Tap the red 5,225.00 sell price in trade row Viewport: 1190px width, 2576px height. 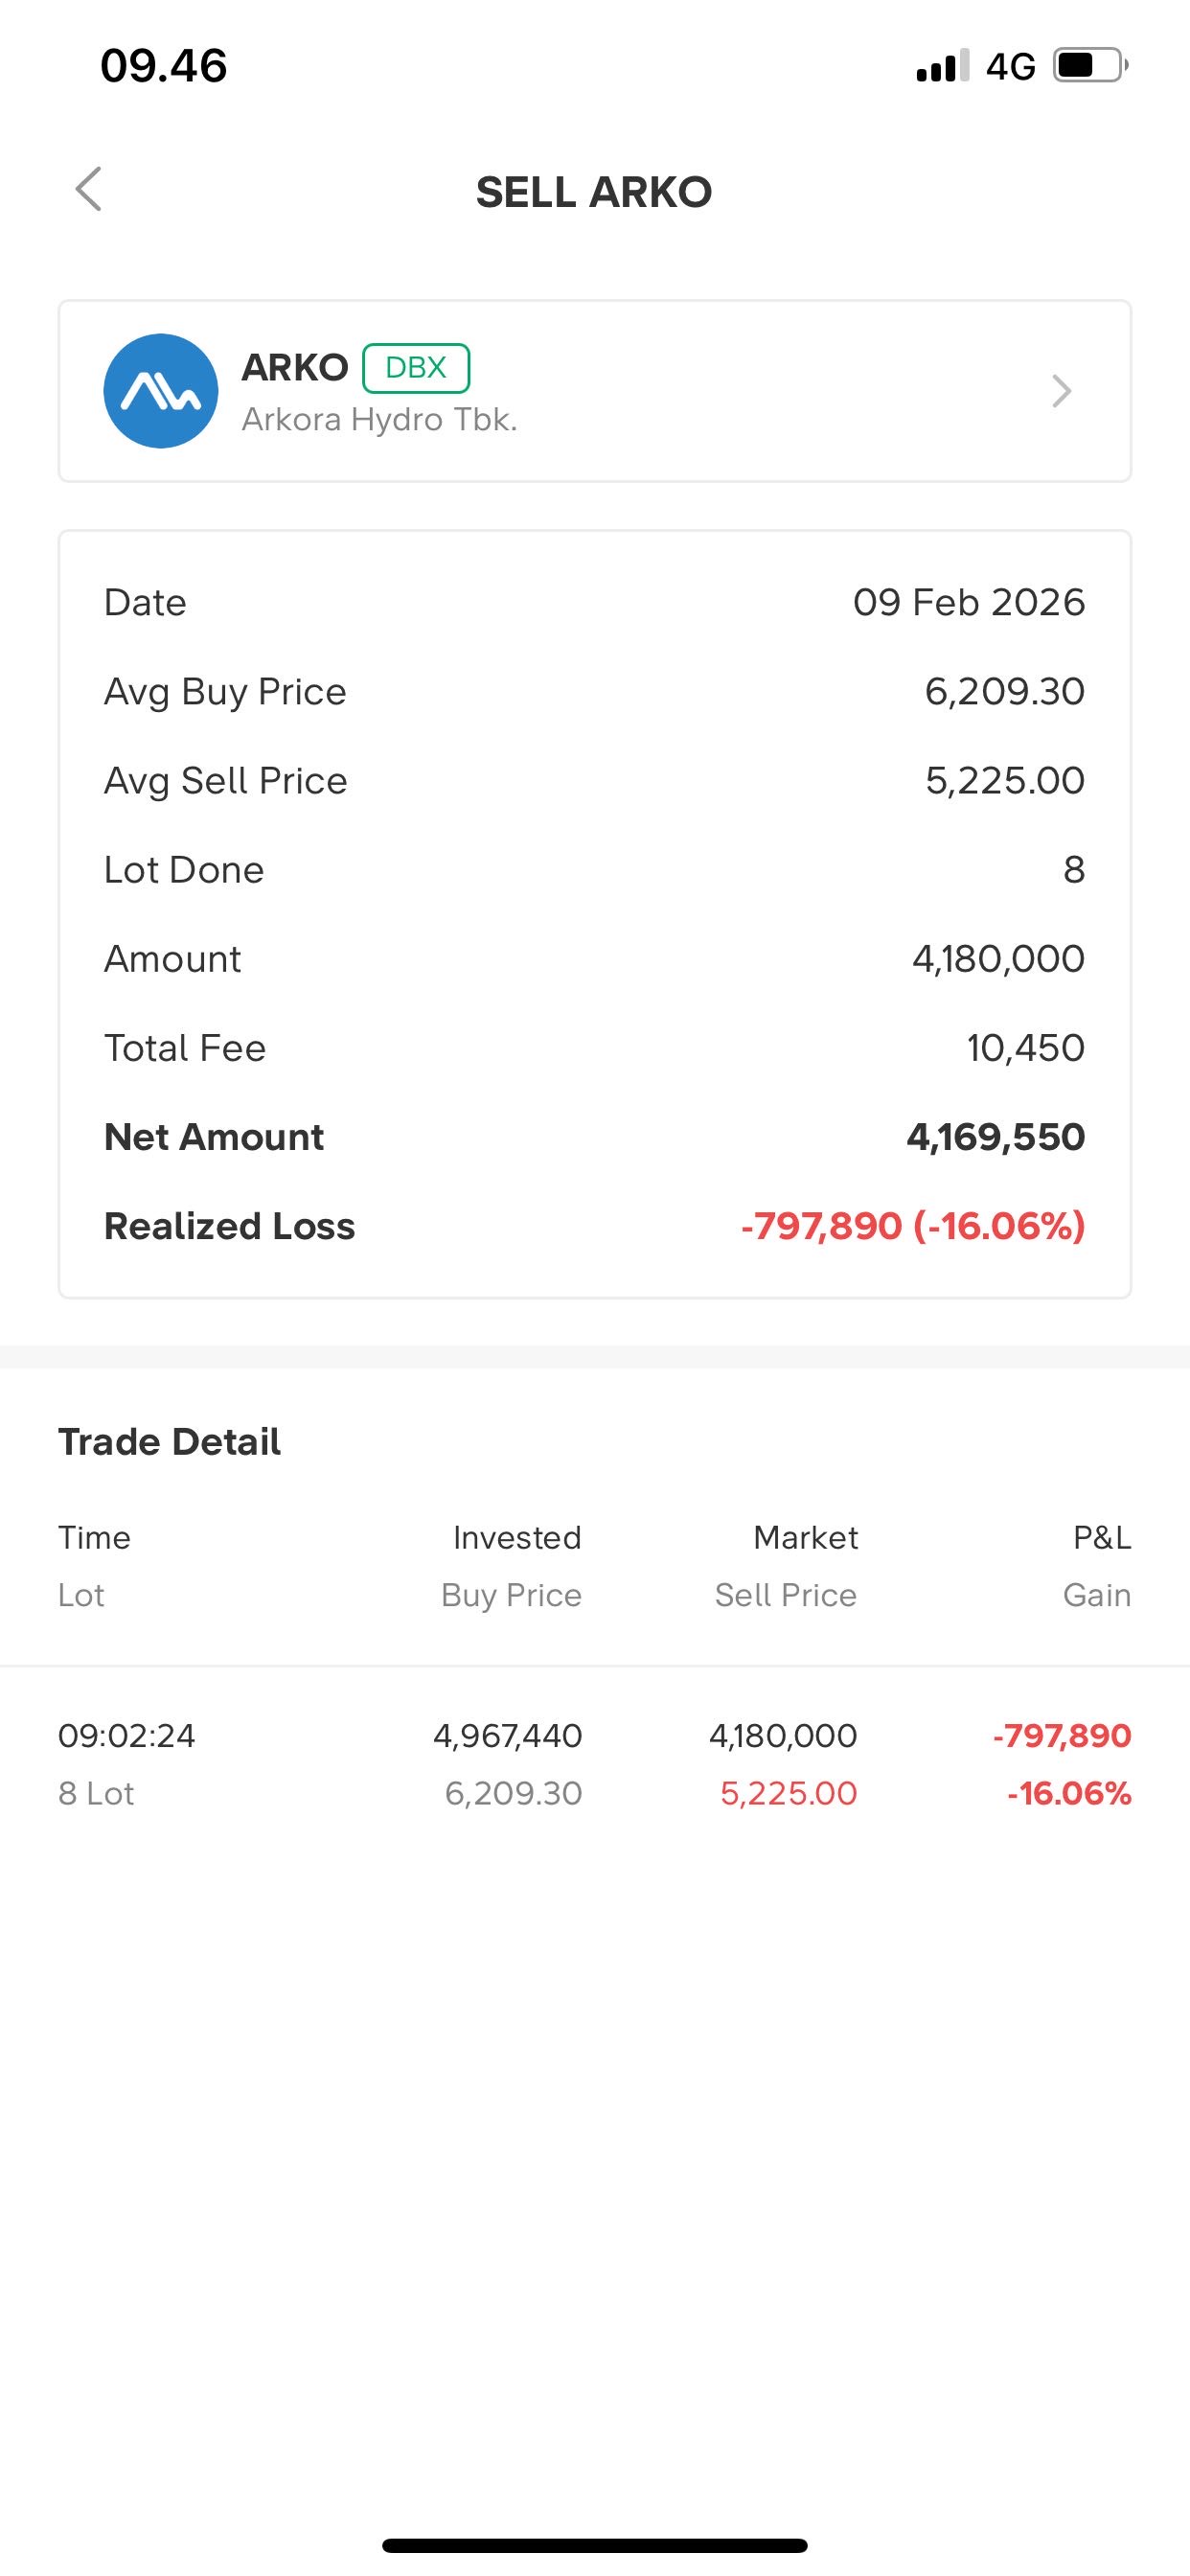point(788,1793)
